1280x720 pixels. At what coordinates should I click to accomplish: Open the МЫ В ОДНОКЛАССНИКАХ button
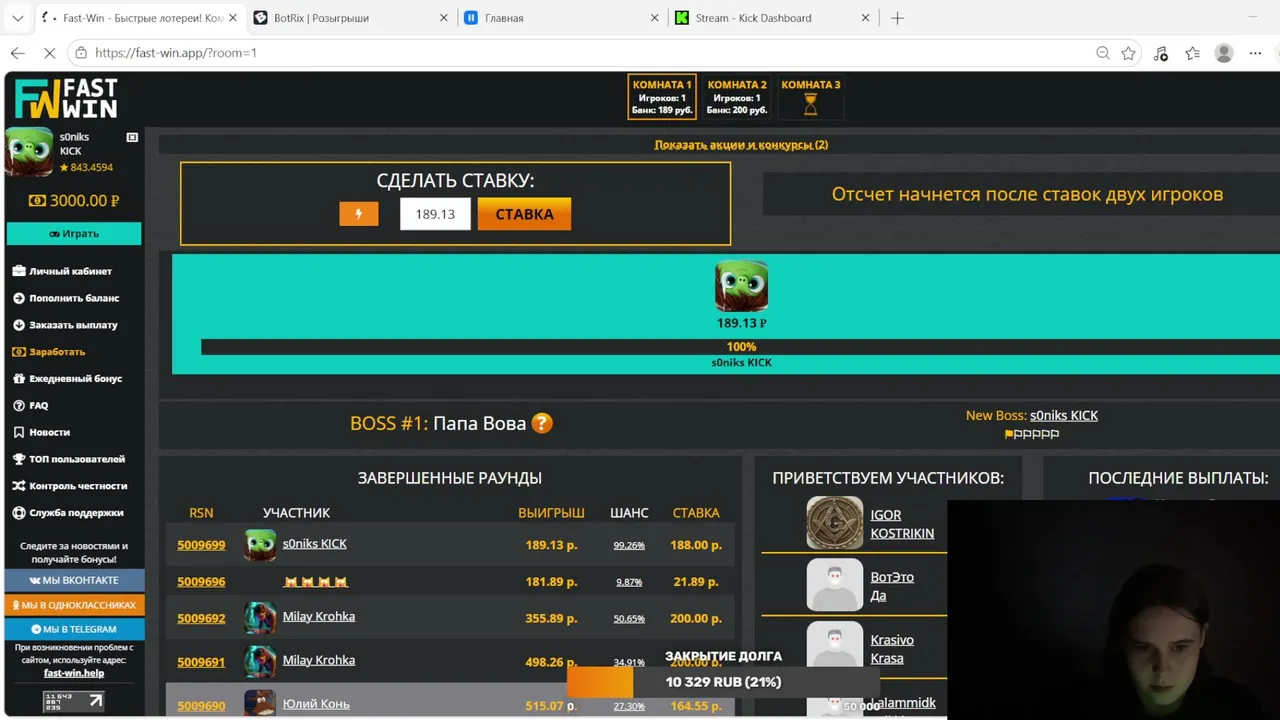74,605
